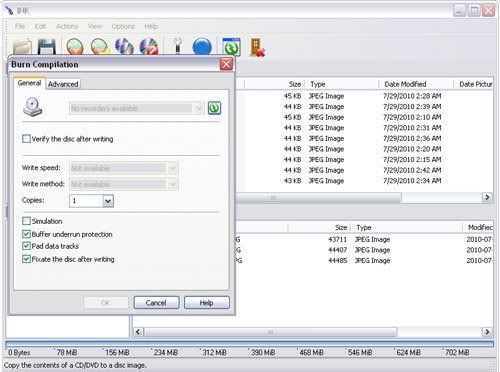This screenshot has width=500, height=372.
Task: Expand the Write method combo box
Action: tap(124, 184)
